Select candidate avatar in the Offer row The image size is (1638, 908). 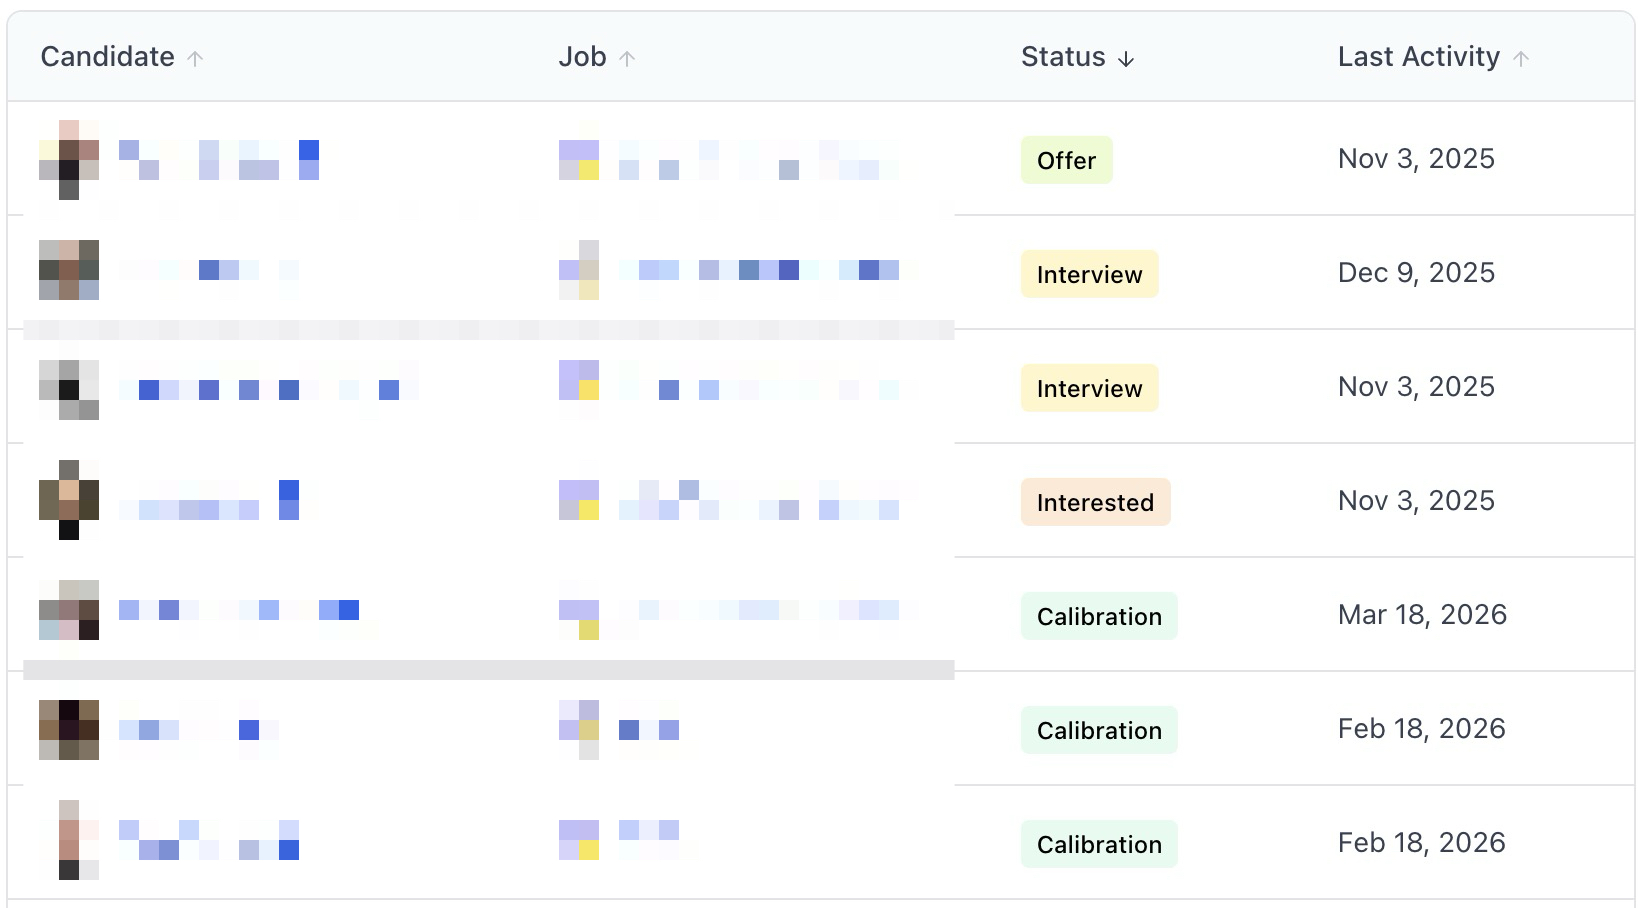pos(69,160)
